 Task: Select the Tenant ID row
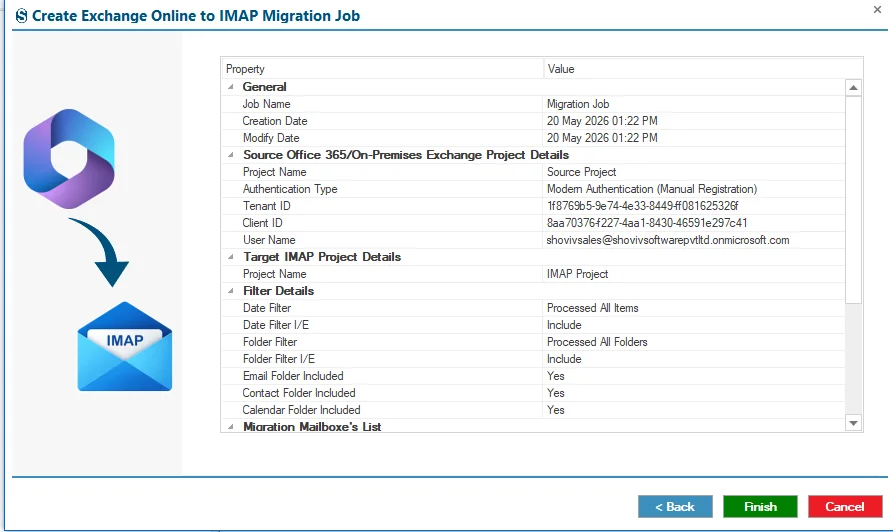click(x=533, y=206)
